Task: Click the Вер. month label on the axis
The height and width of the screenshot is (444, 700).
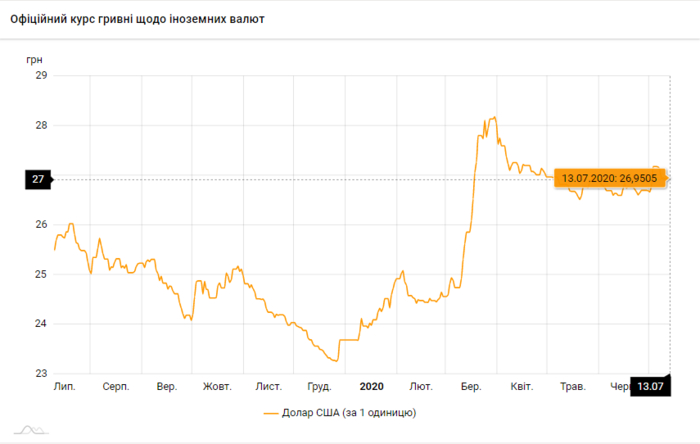Action: [x=167, y=386]
